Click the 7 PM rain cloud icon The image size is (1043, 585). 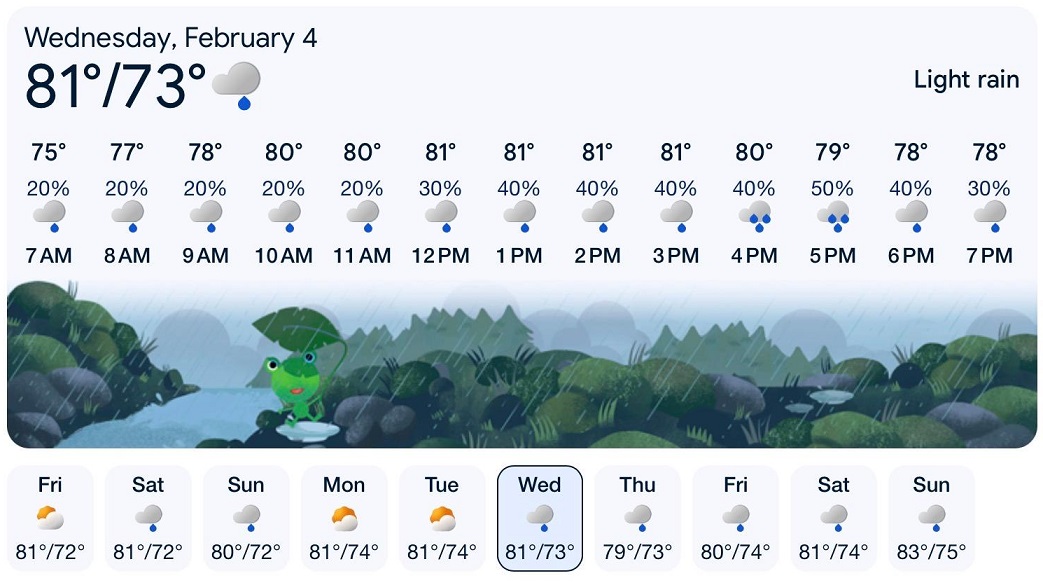click(990, 215)
